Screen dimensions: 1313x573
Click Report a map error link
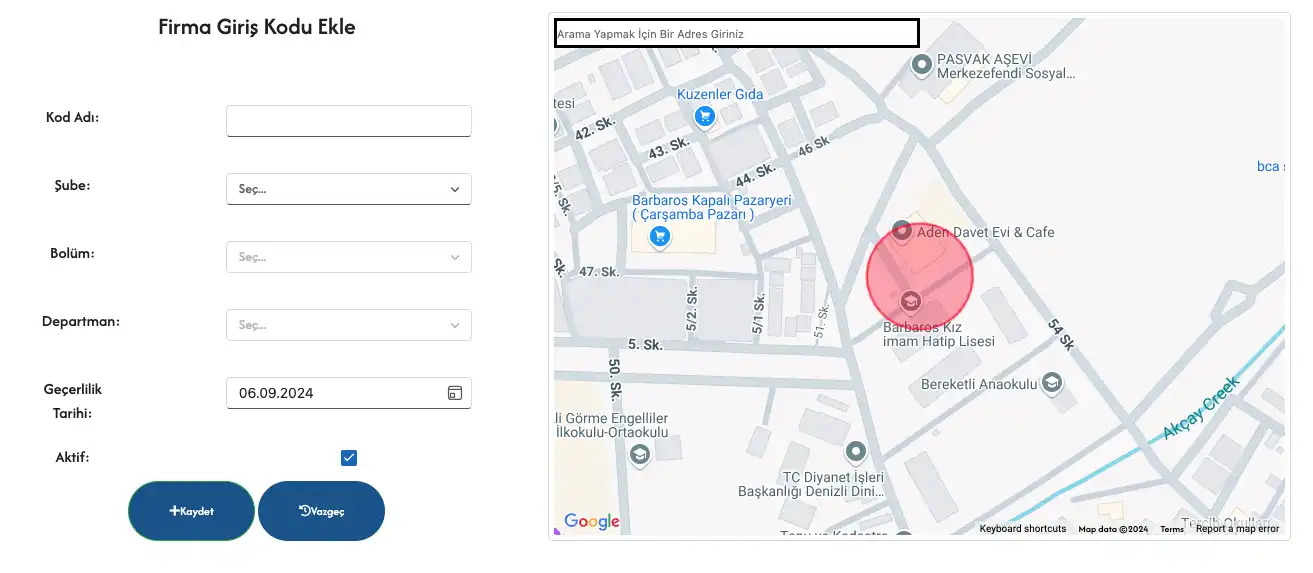coord(1237,529)
